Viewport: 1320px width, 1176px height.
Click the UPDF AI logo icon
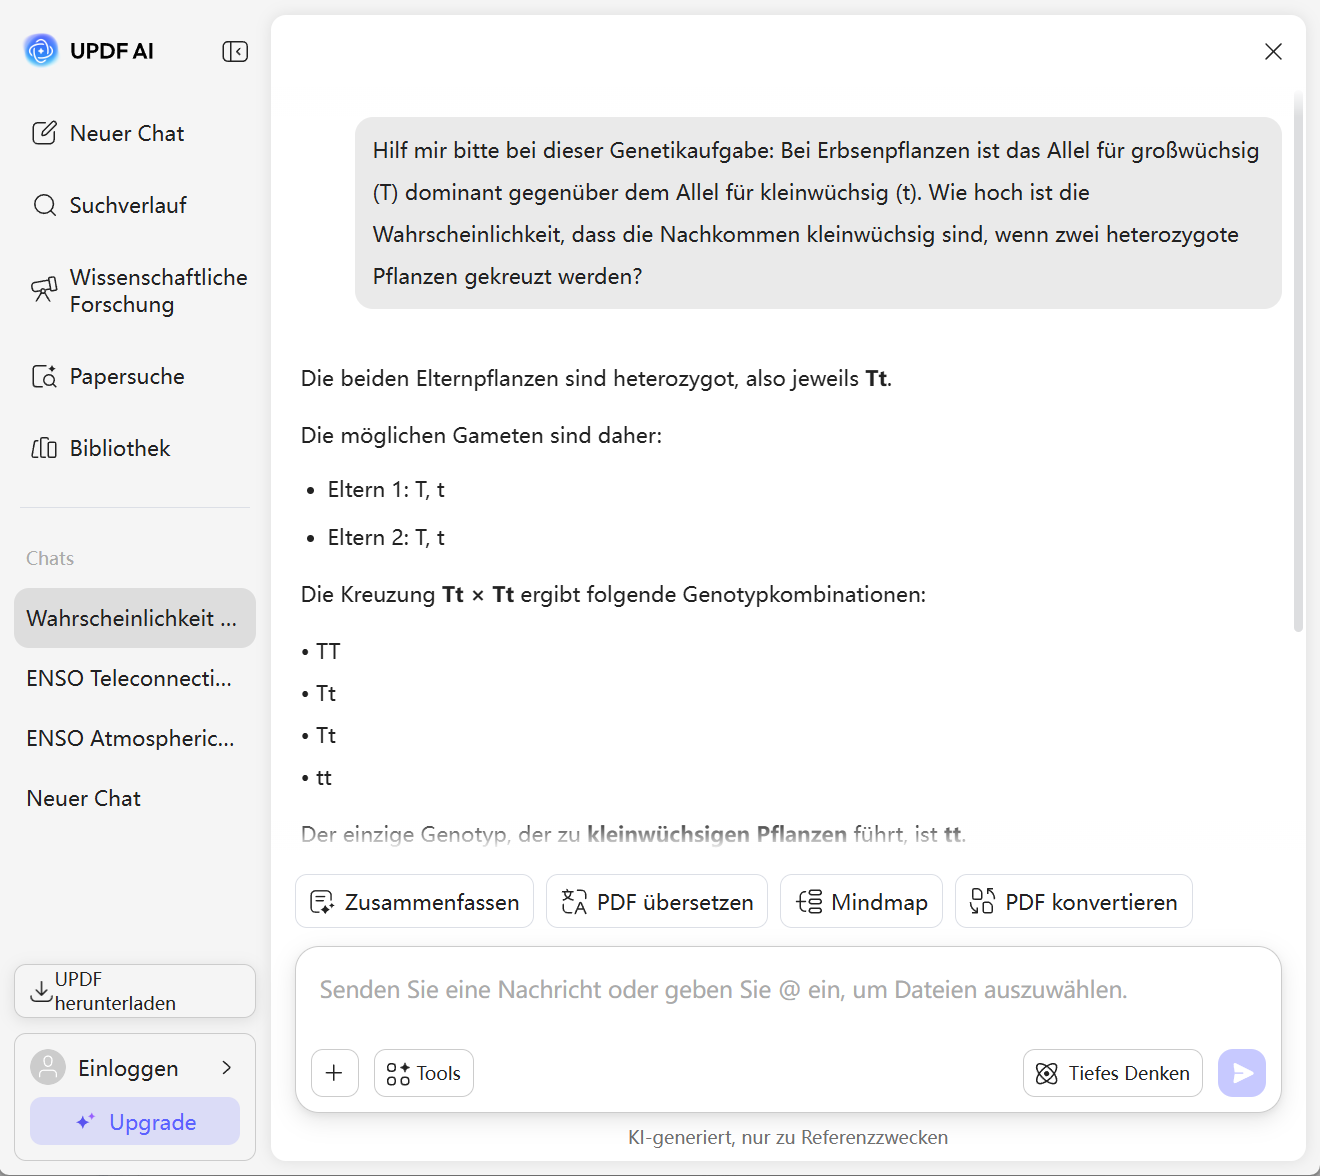coord(41,50)
